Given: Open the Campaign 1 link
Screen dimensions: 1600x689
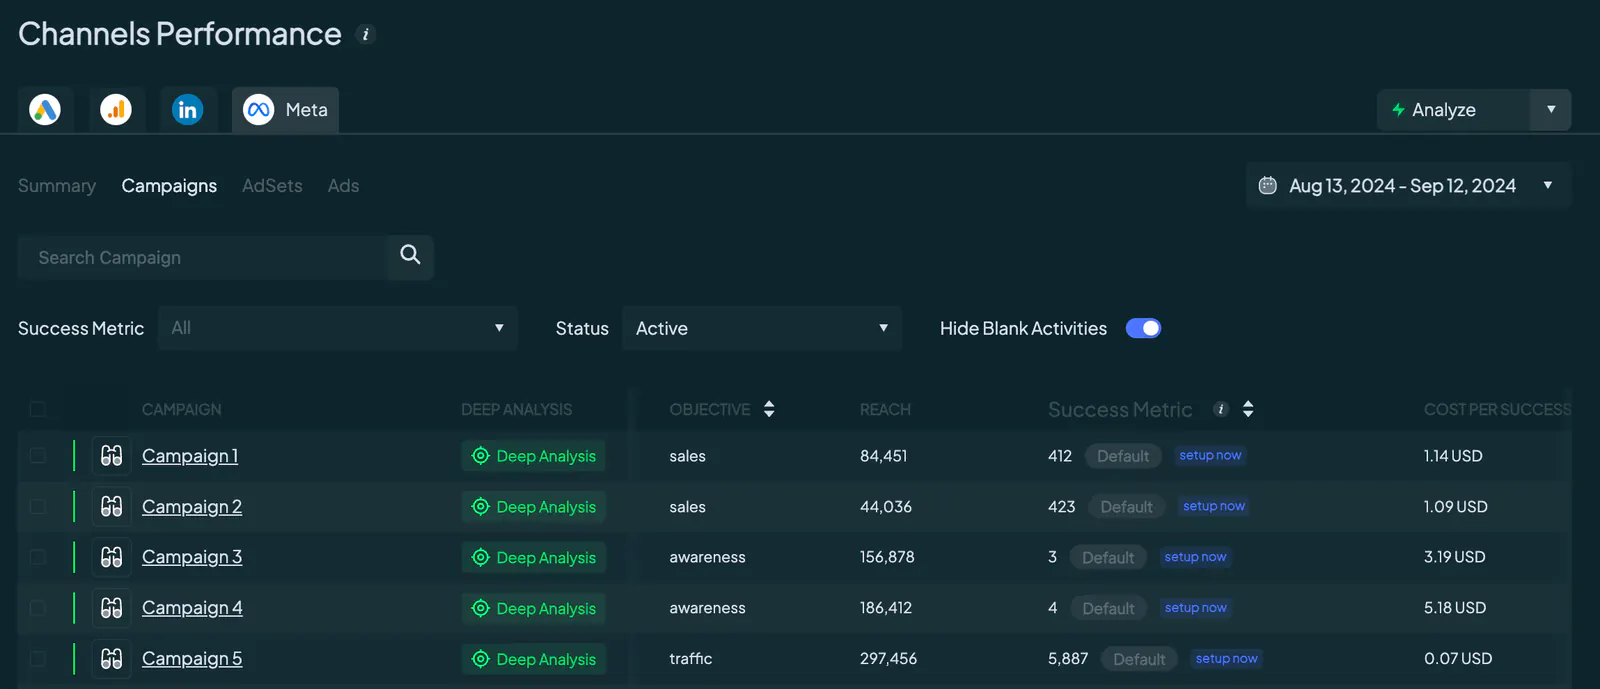Looking at the screenshot, I should coord(190,456).
